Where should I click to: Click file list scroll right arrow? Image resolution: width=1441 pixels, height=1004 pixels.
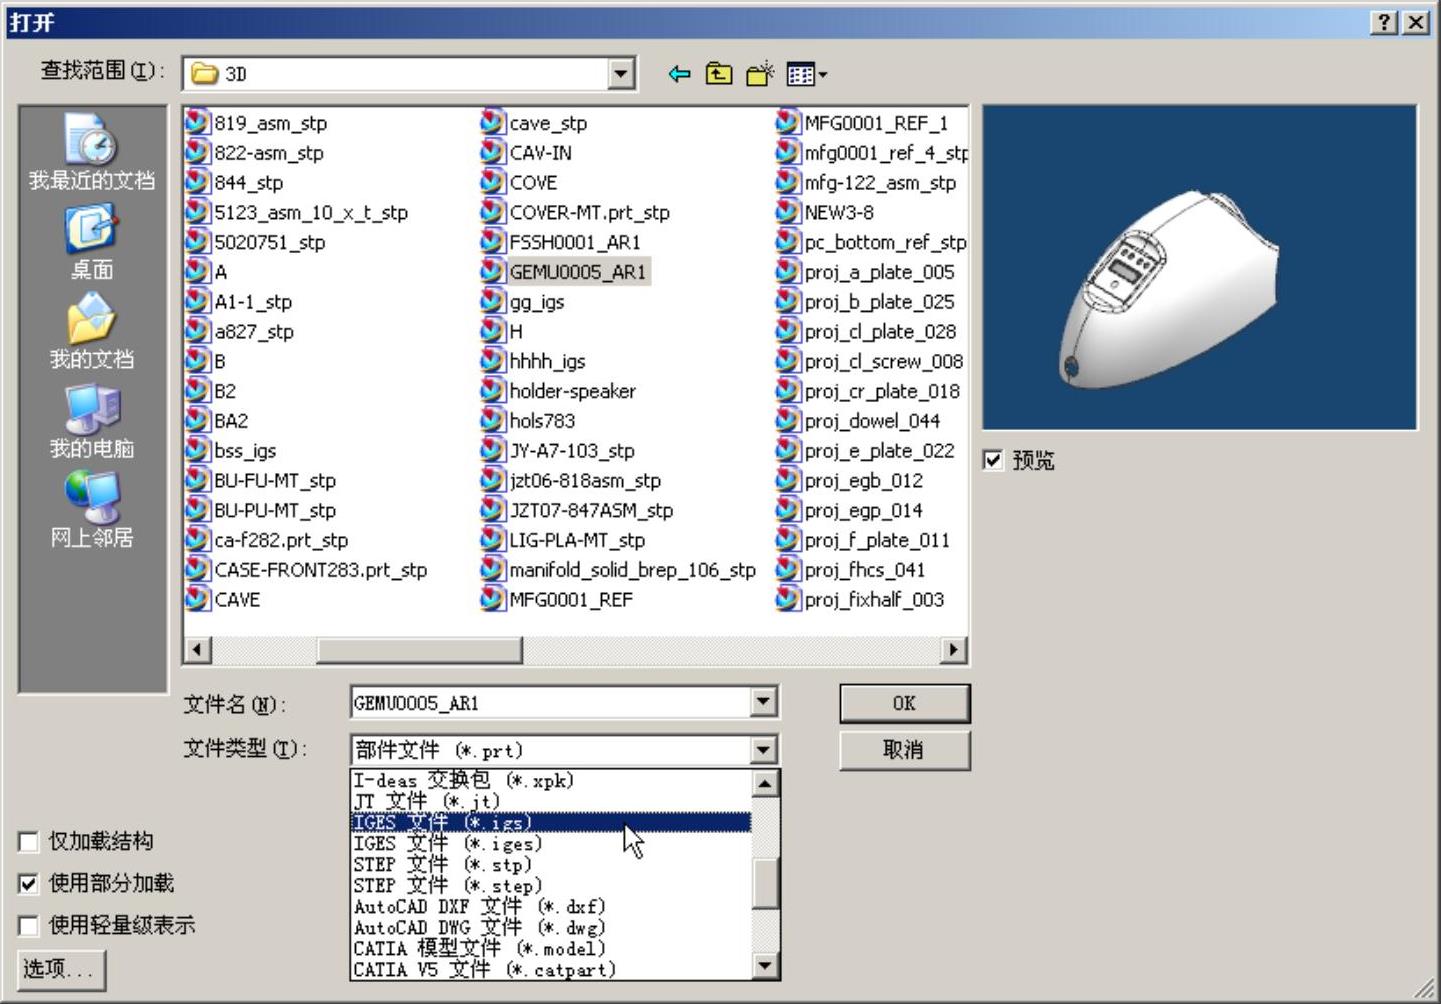click(954, 650)
